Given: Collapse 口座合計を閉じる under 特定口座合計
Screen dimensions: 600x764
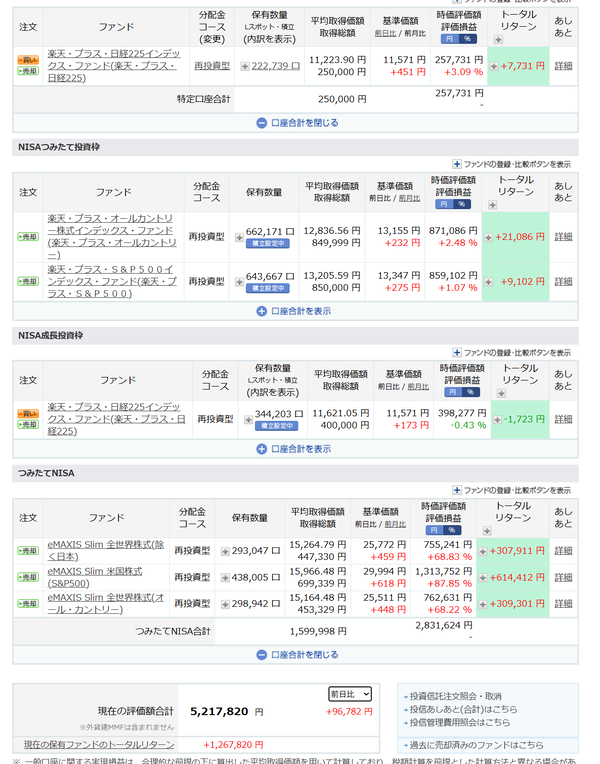Looking at the screenshot, I should [x=297, y=123].
